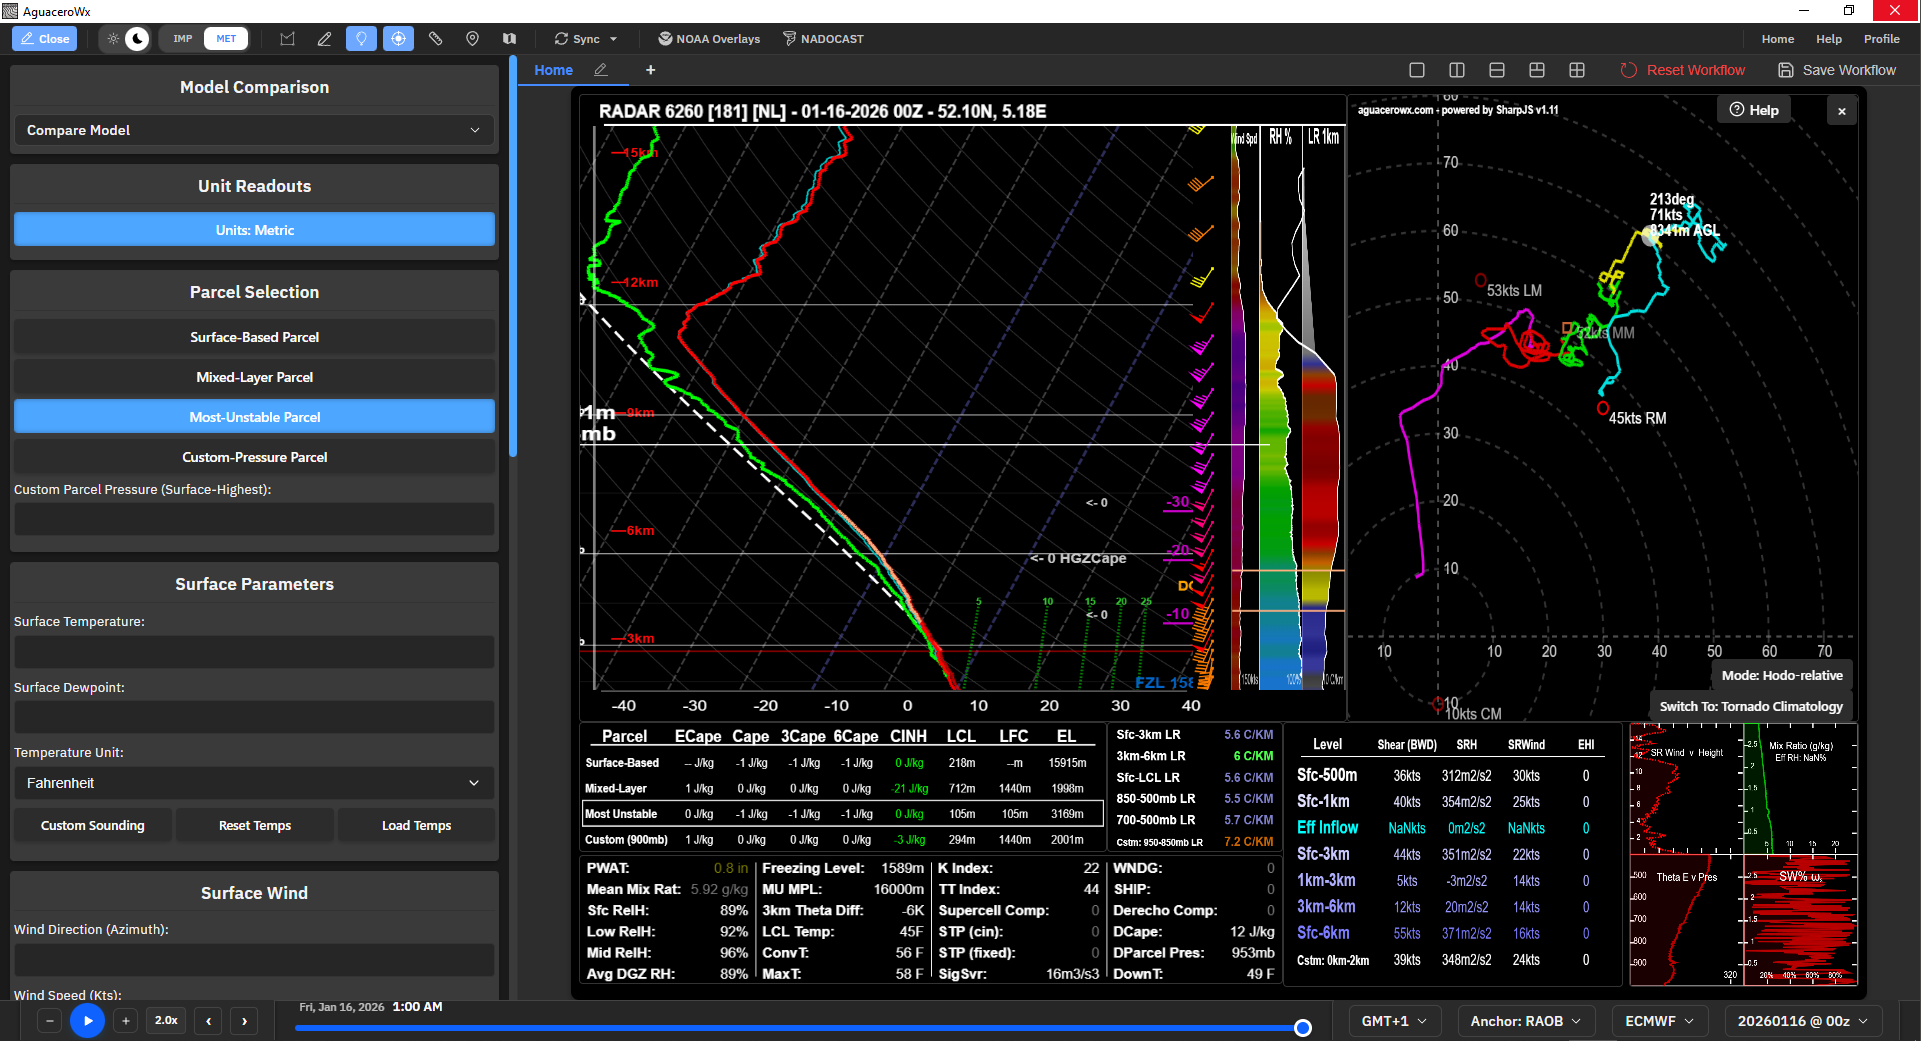The image size is (1921, 1041).
Task: Adjust the timeline slider handle
Action: click(1302, 1028)
